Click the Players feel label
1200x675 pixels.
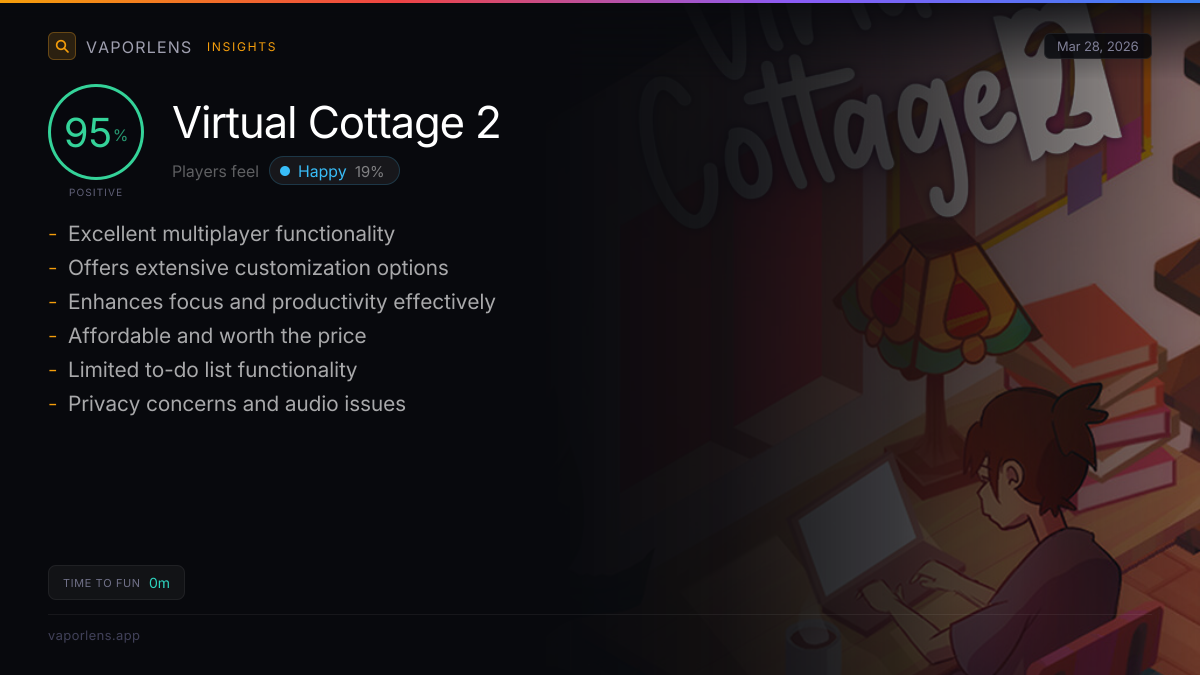click(x=215, y=171)
